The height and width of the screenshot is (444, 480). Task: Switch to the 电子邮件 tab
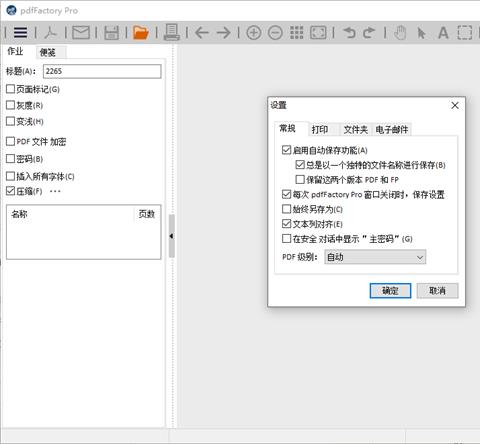[x=392, y=129]
